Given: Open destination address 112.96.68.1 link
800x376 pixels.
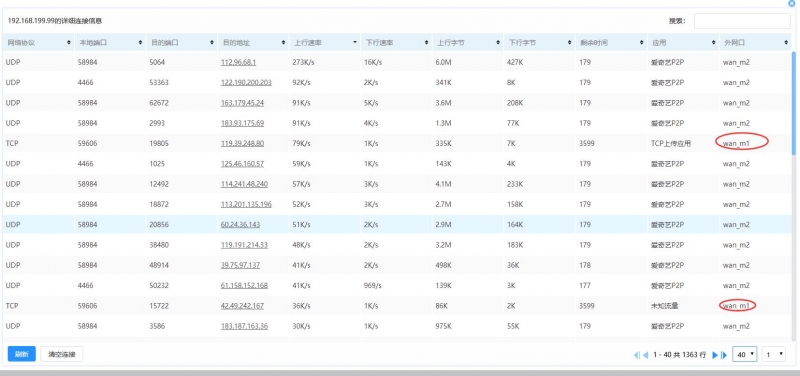Looking at the screenshot, I should click(238, 62).
